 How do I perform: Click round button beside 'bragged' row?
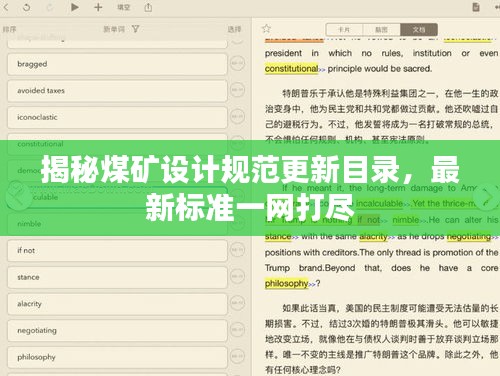click(x=237, y=63)
